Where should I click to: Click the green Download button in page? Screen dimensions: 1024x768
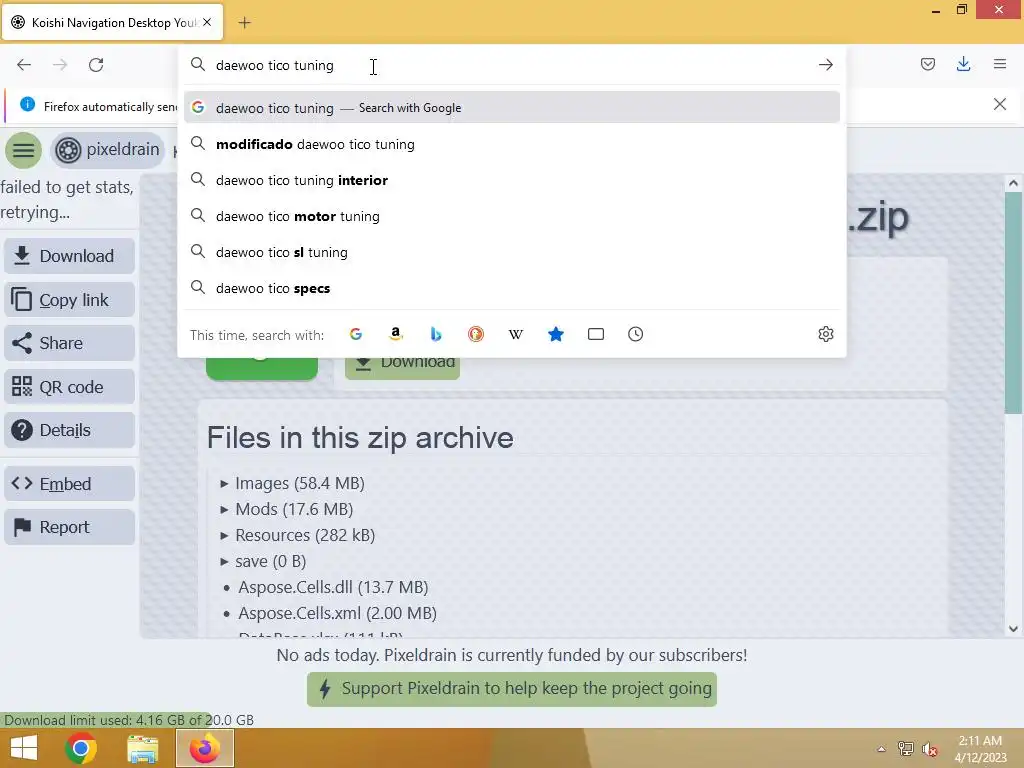point(402,366)
